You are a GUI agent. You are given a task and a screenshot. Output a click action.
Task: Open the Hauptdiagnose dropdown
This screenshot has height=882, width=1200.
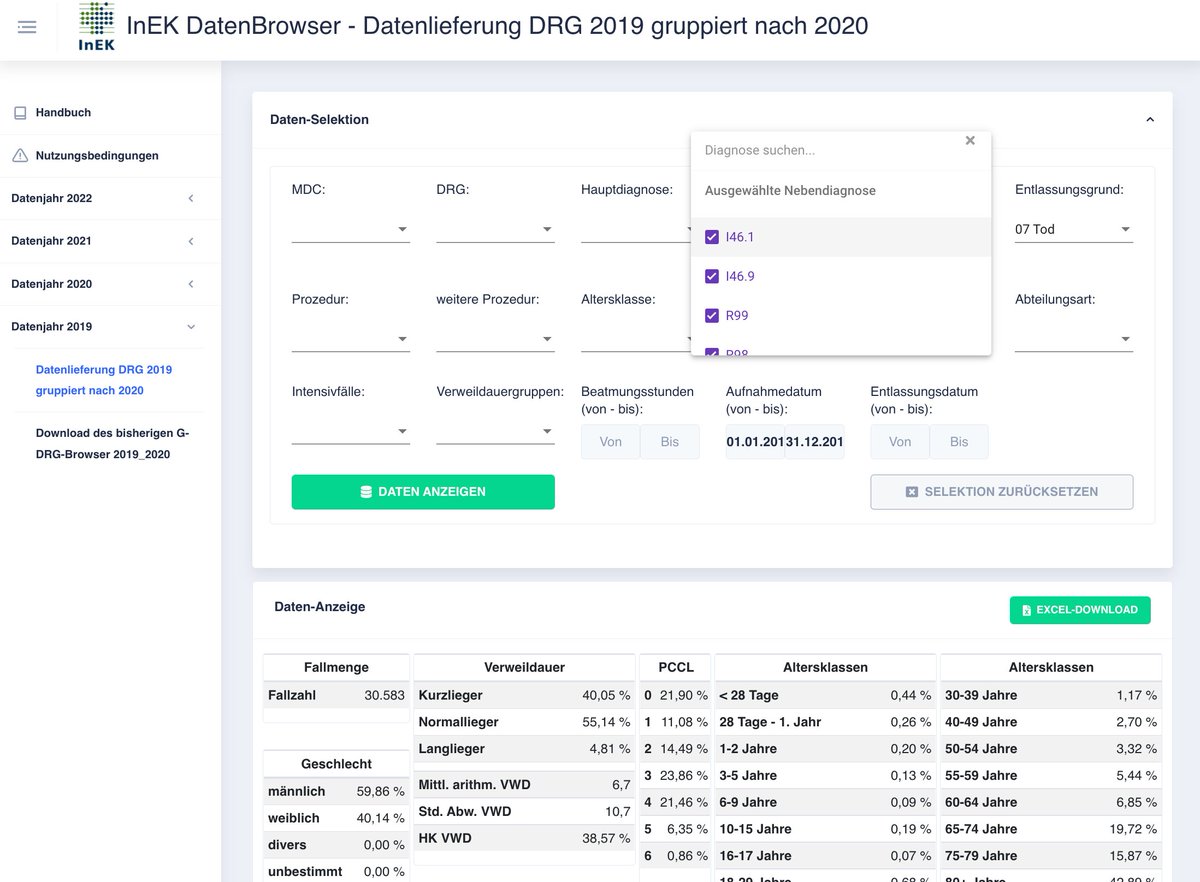[636, 229]
